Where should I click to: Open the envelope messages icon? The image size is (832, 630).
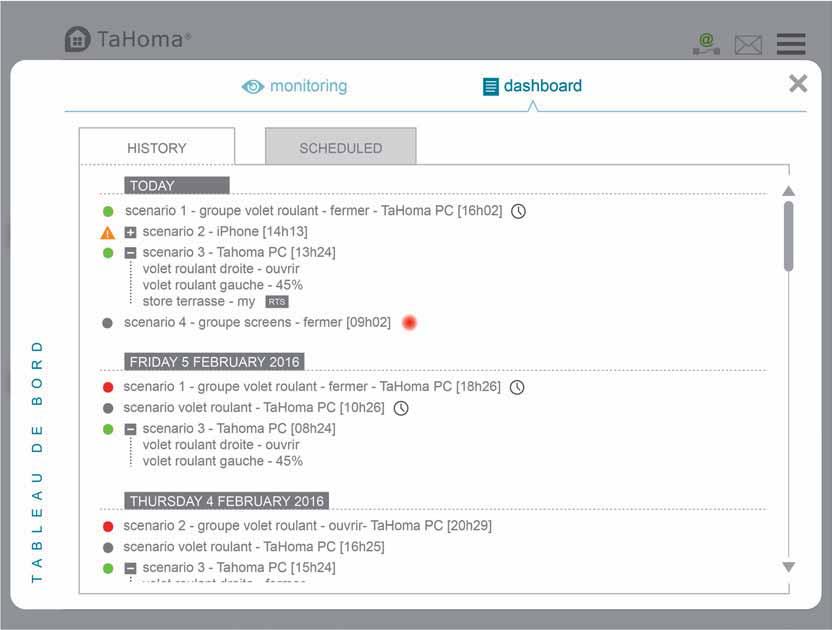(748, 45)
